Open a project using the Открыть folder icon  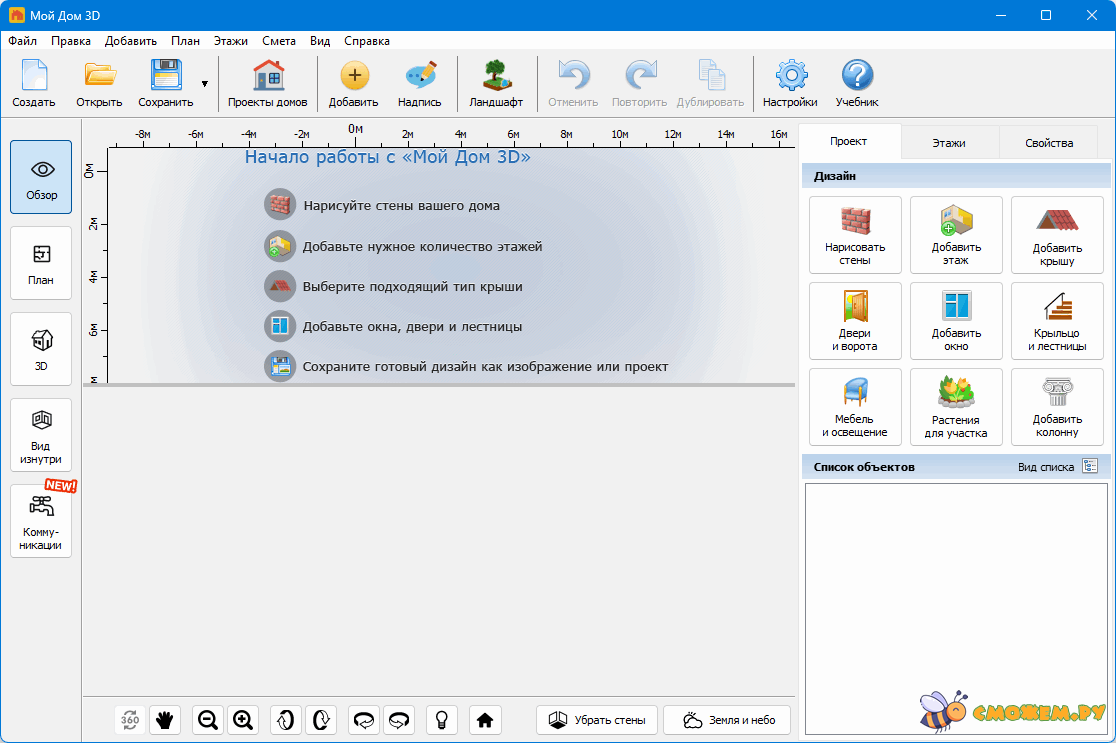(99, 83)
